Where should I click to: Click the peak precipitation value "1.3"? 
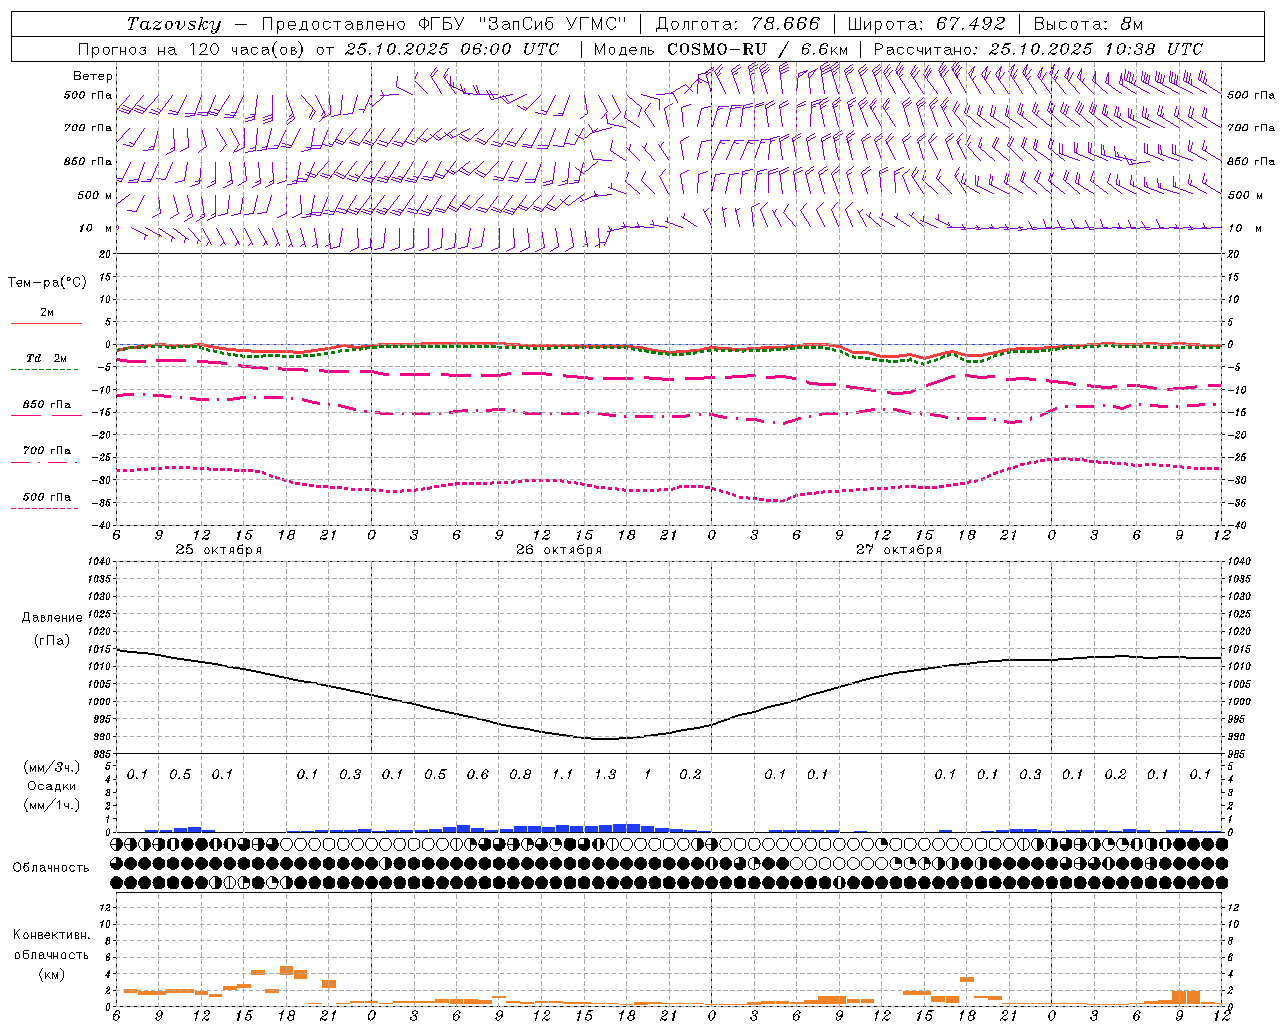point(605,775)
